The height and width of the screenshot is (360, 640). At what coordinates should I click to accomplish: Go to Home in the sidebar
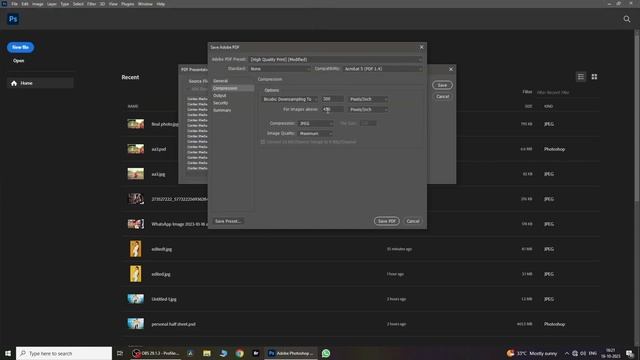40,83
